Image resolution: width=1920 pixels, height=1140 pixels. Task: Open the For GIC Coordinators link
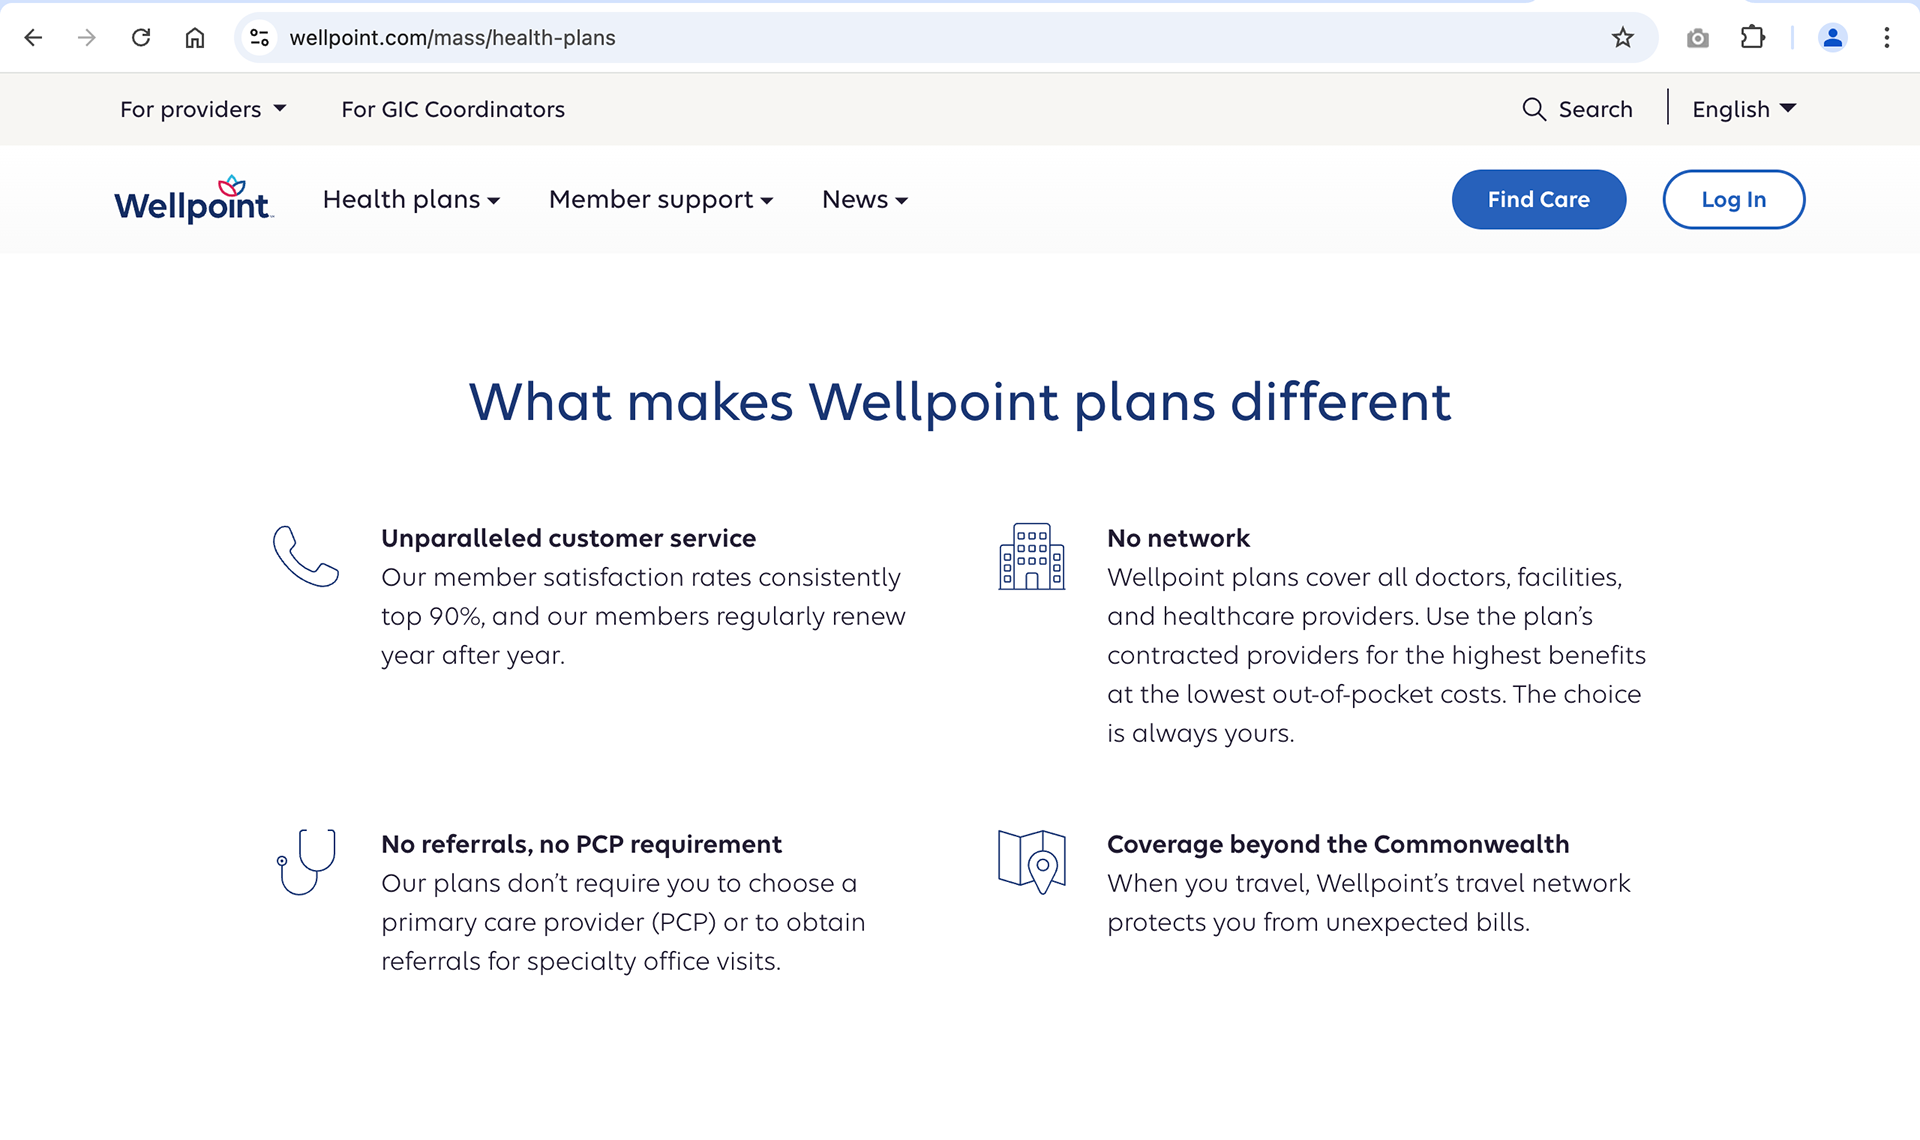tap(453, 109)
